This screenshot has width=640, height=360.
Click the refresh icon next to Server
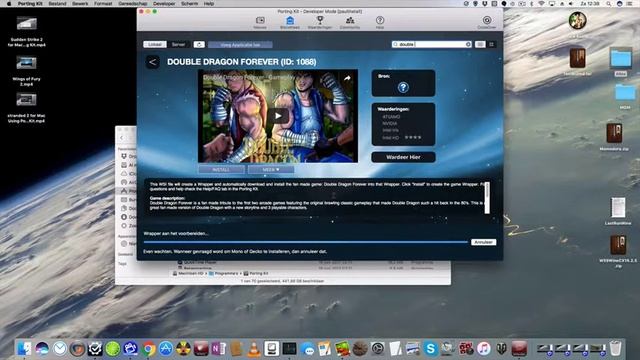coord(199,44)
